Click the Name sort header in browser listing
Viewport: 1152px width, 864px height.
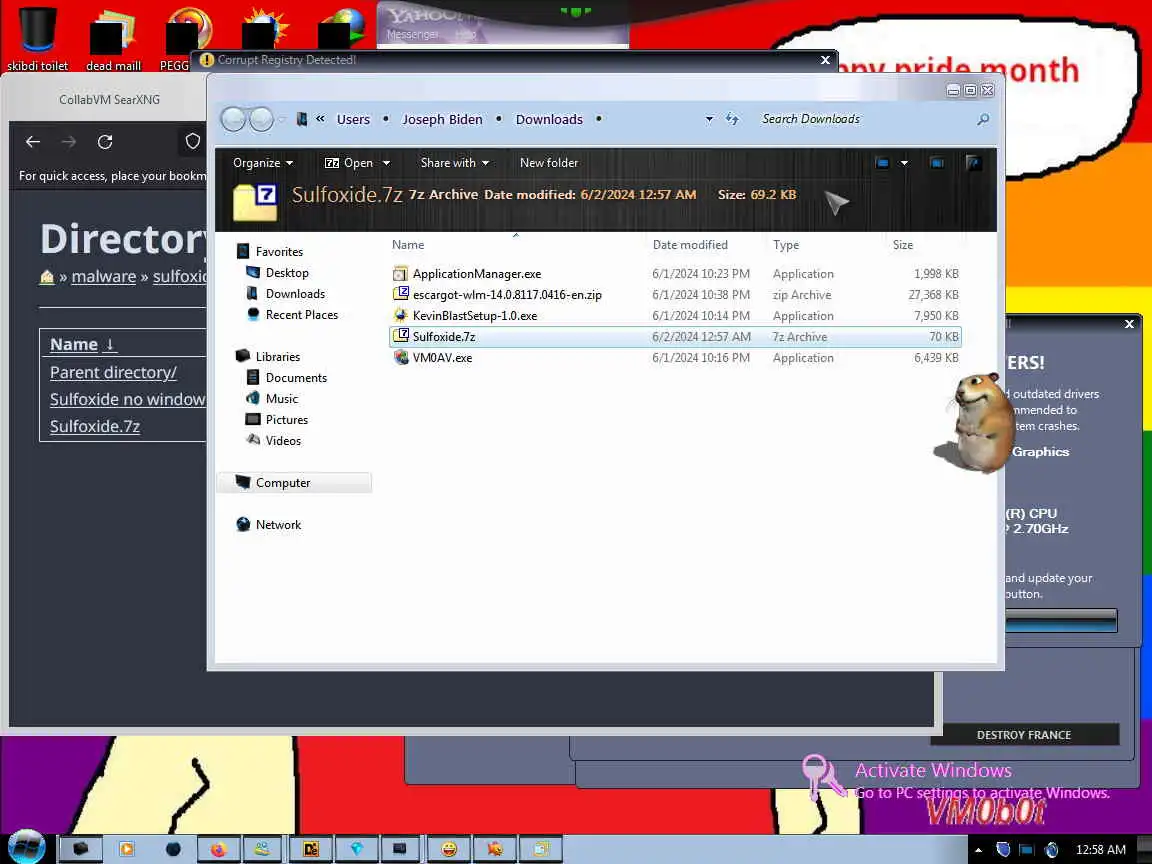(x=82, y=344)
